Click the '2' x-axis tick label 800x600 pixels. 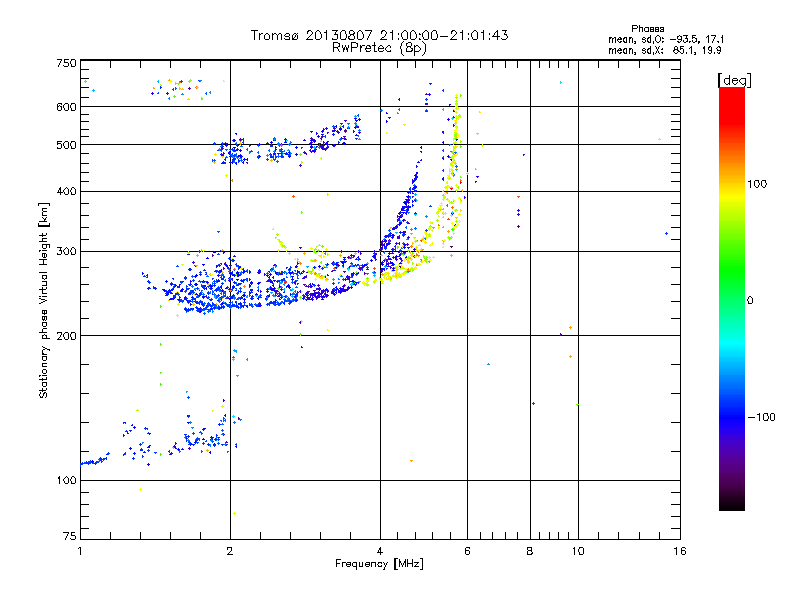tap(230, 551)
